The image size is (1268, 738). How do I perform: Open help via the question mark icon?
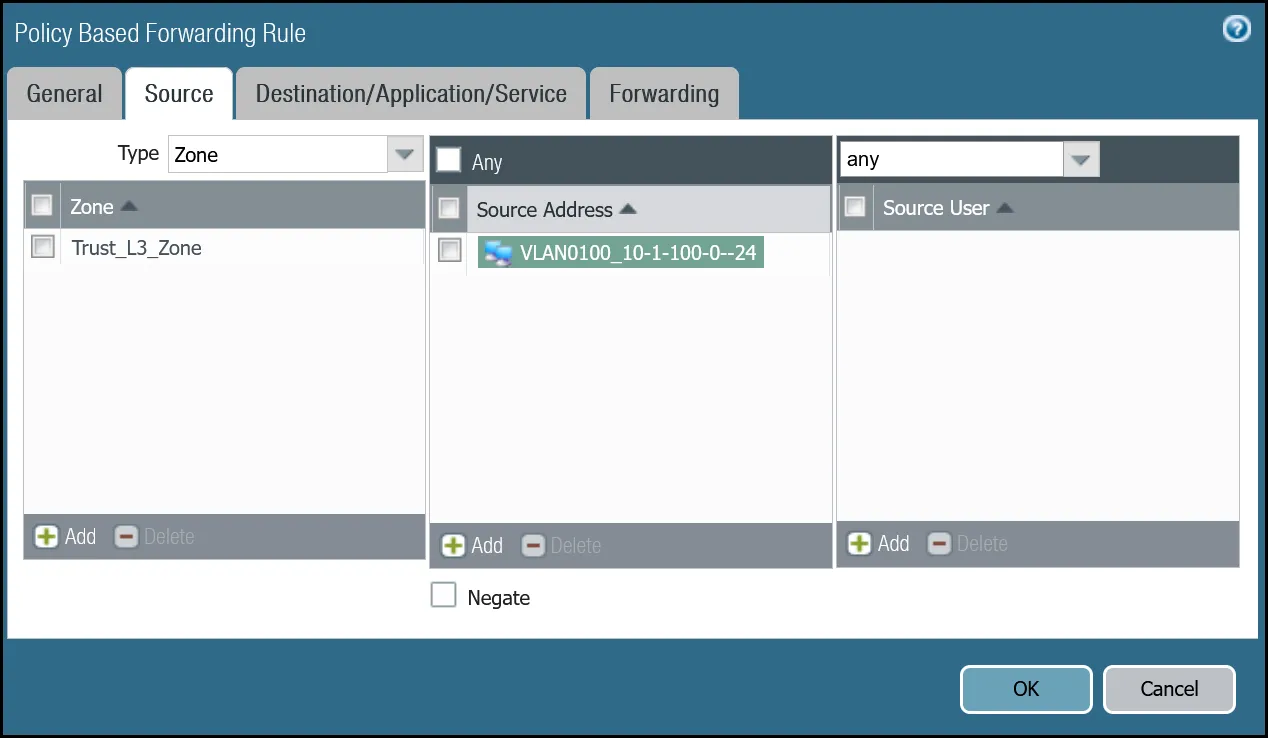click(x=1235, y=29)
